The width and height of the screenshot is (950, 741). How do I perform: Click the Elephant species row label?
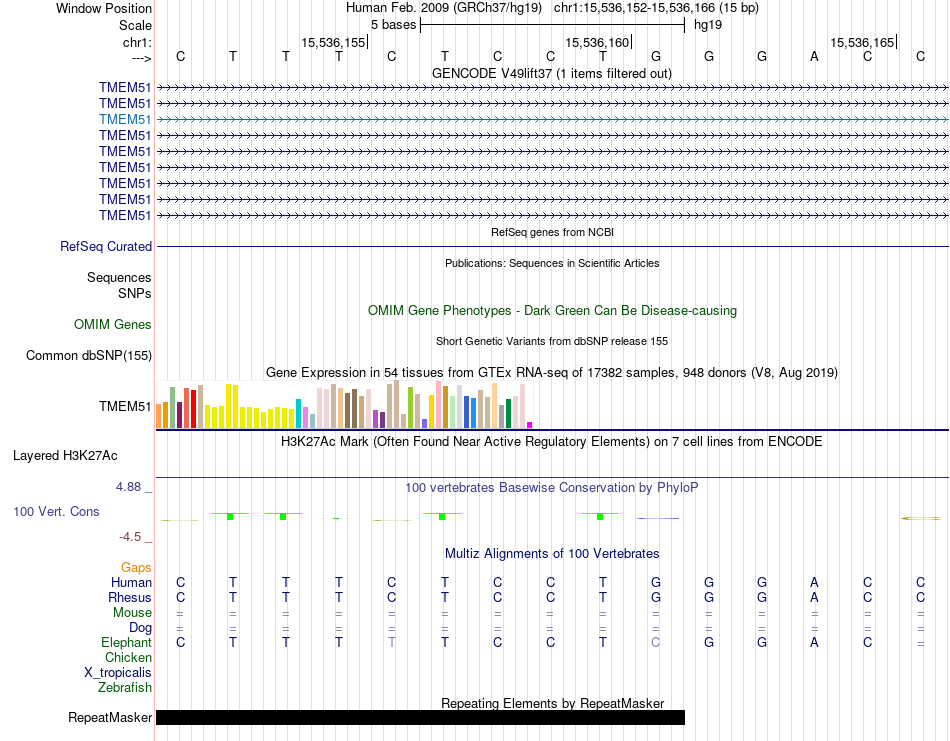(x=127, y=642)
